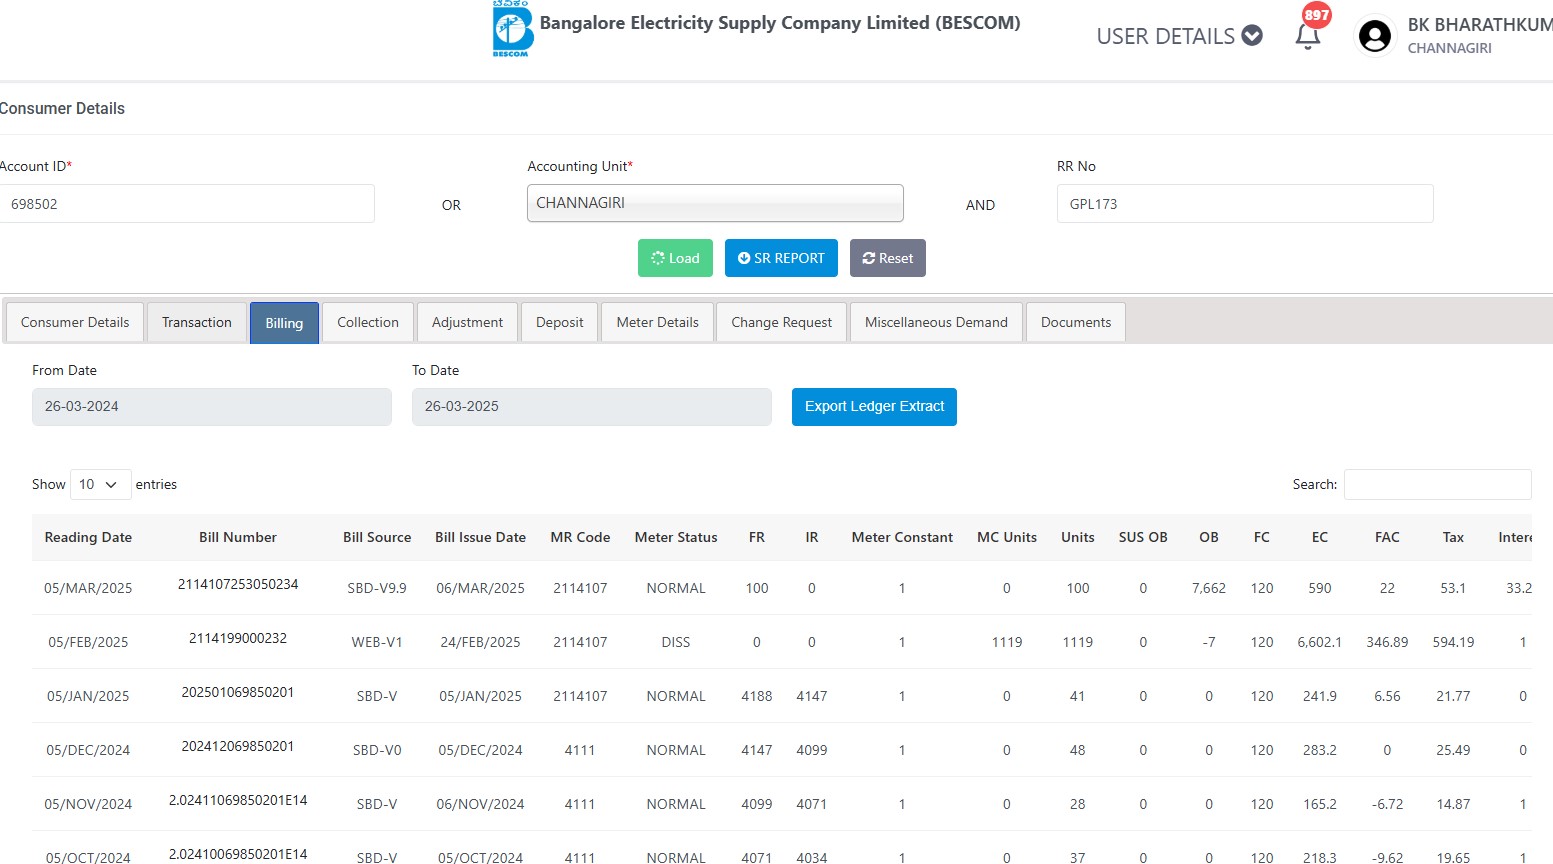
Task: Expand the USER DETAILS menu
Action: (1179, 36)
